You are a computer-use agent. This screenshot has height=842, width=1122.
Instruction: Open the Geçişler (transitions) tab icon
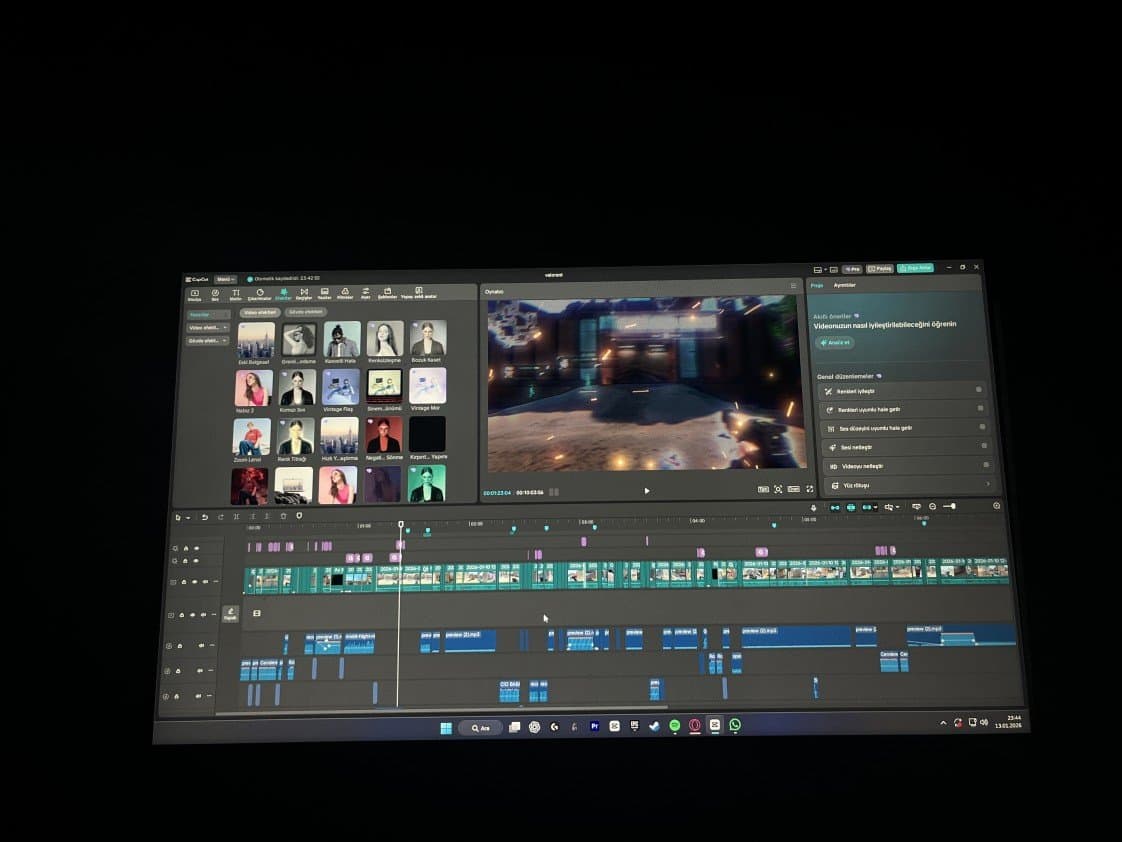tap(304, 294)
